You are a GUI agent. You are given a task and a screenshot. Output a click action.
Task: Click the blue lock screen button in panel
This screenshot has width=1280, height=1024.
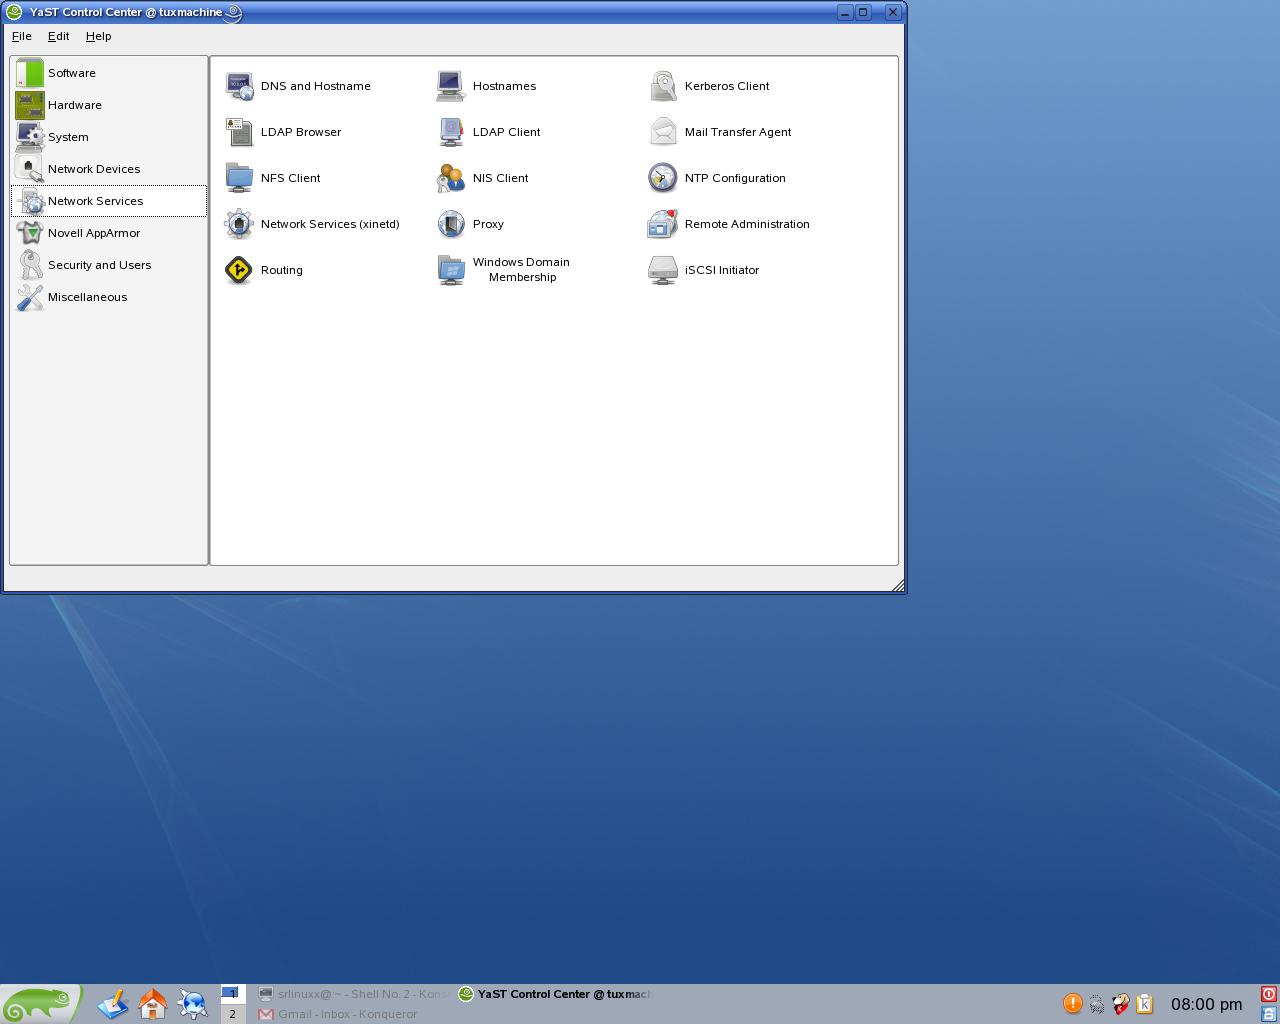[1269, 1014]
